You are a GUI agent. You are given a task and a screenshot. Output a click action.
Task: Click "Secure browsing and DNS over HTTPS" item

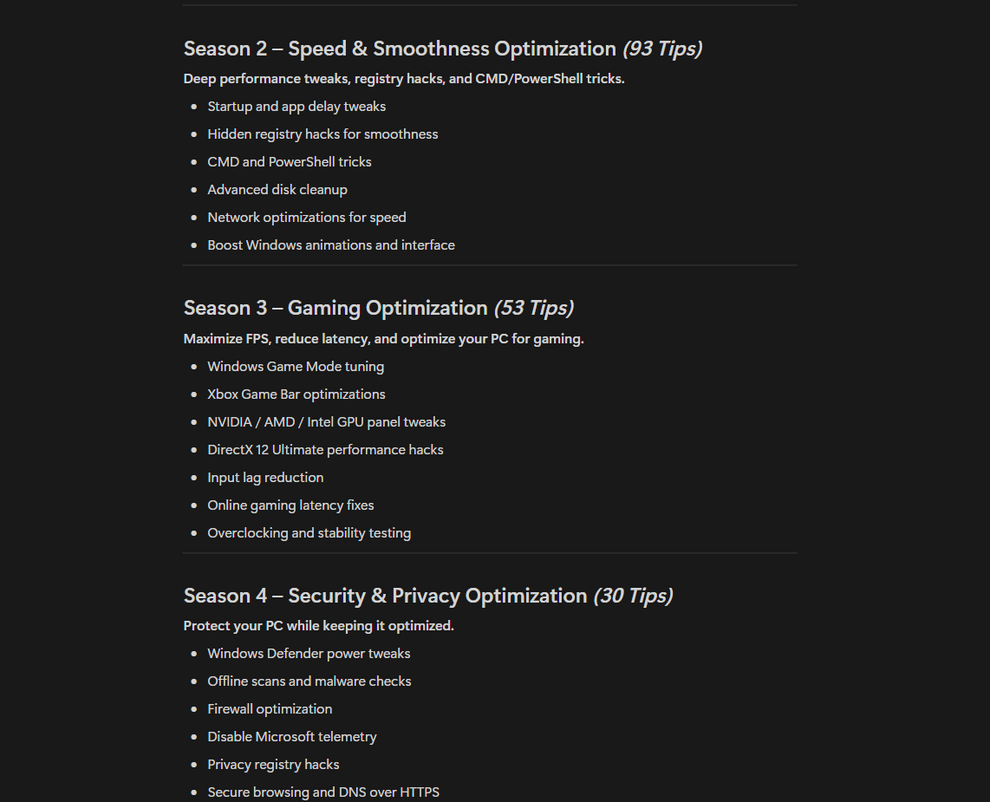tap(323, 792)
